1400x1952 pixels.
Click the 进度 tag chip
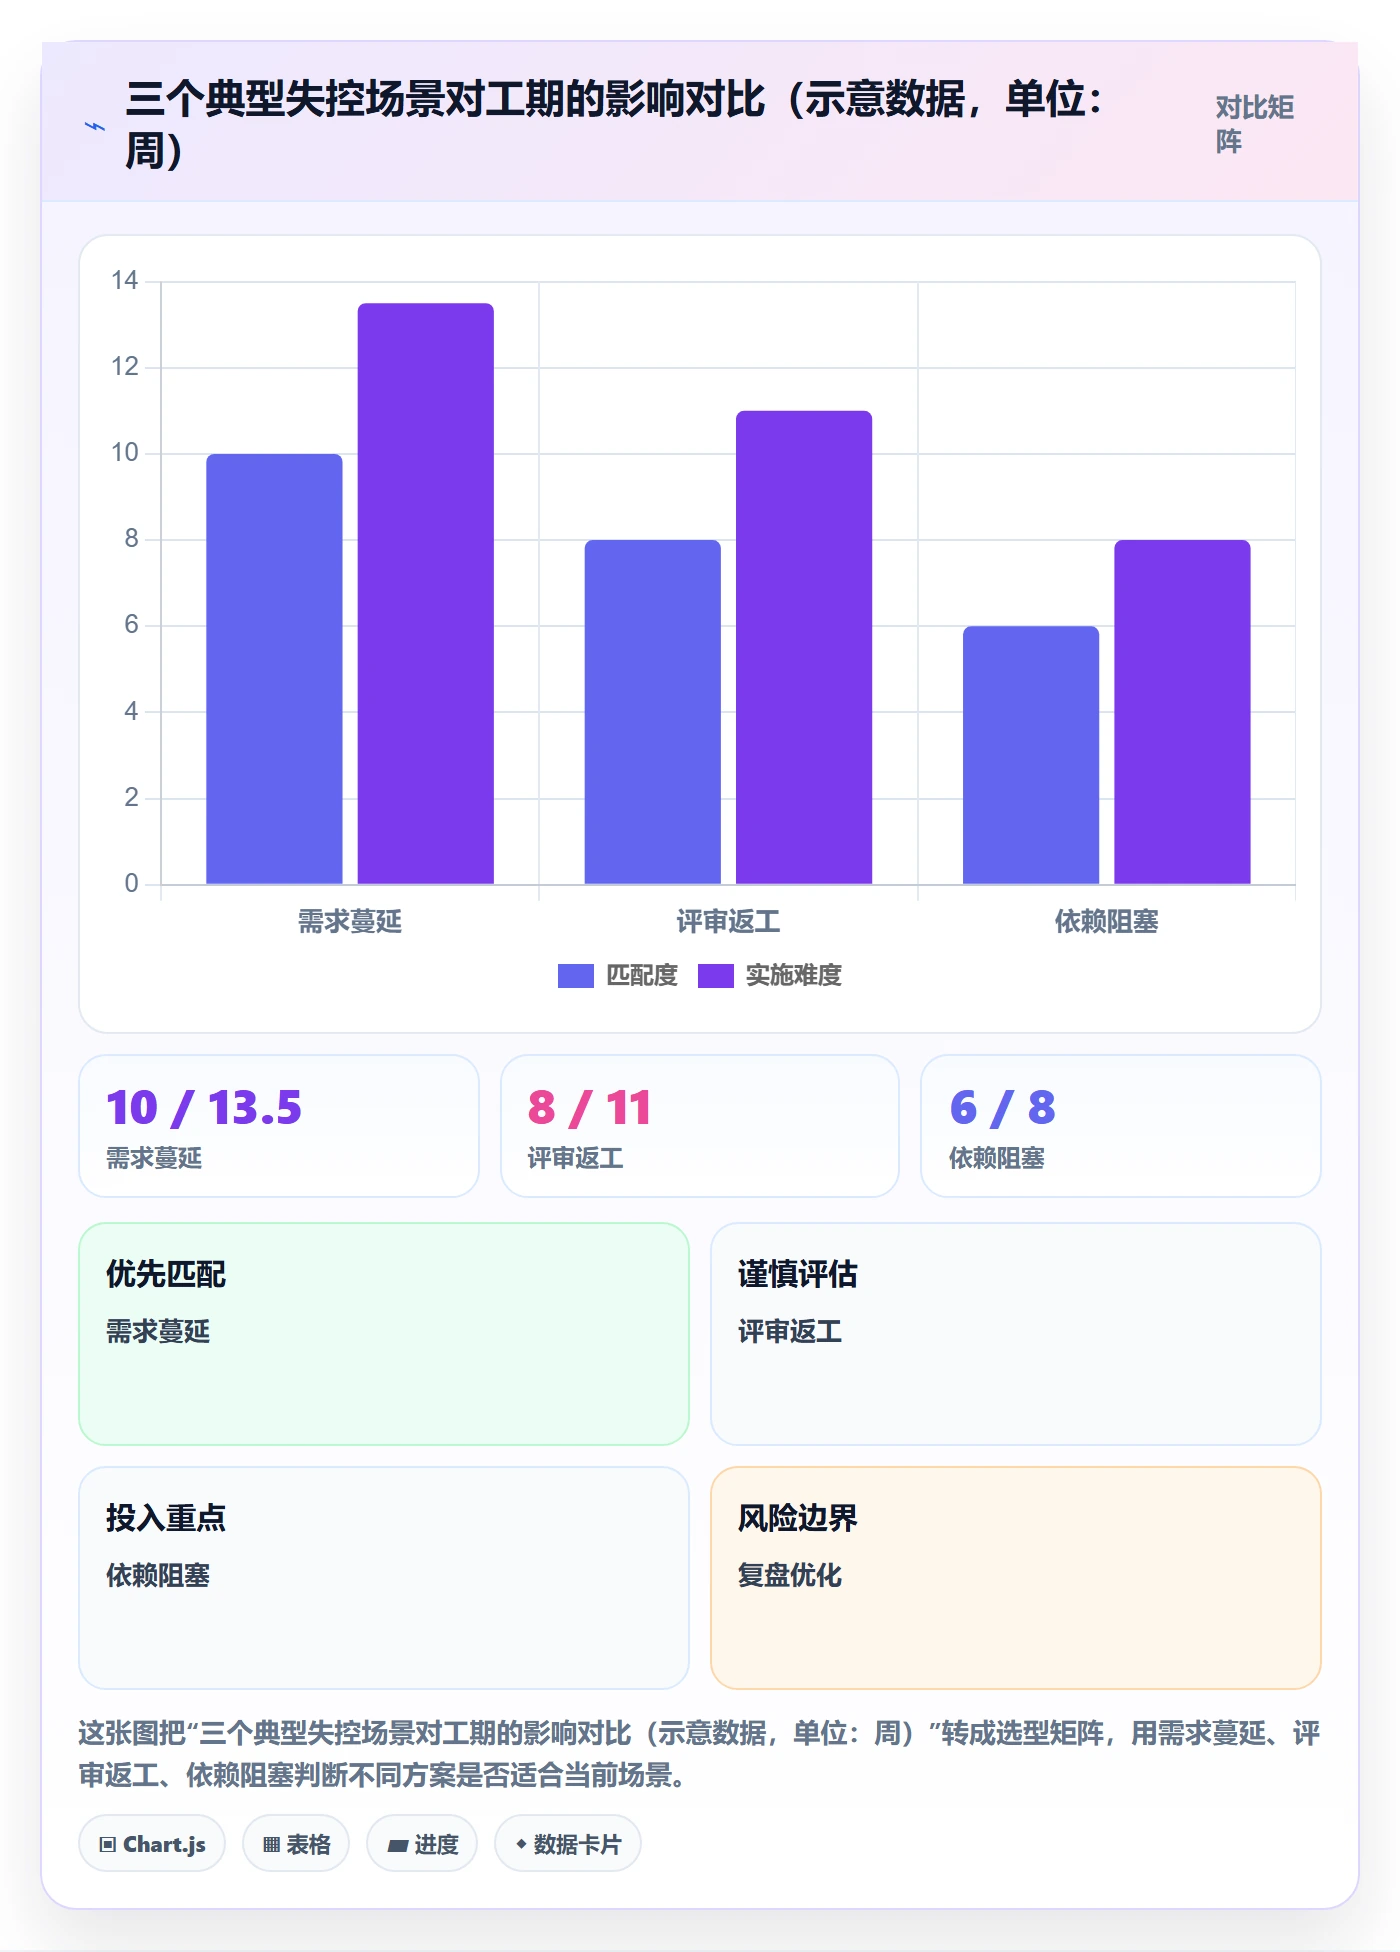point(422,1843)
